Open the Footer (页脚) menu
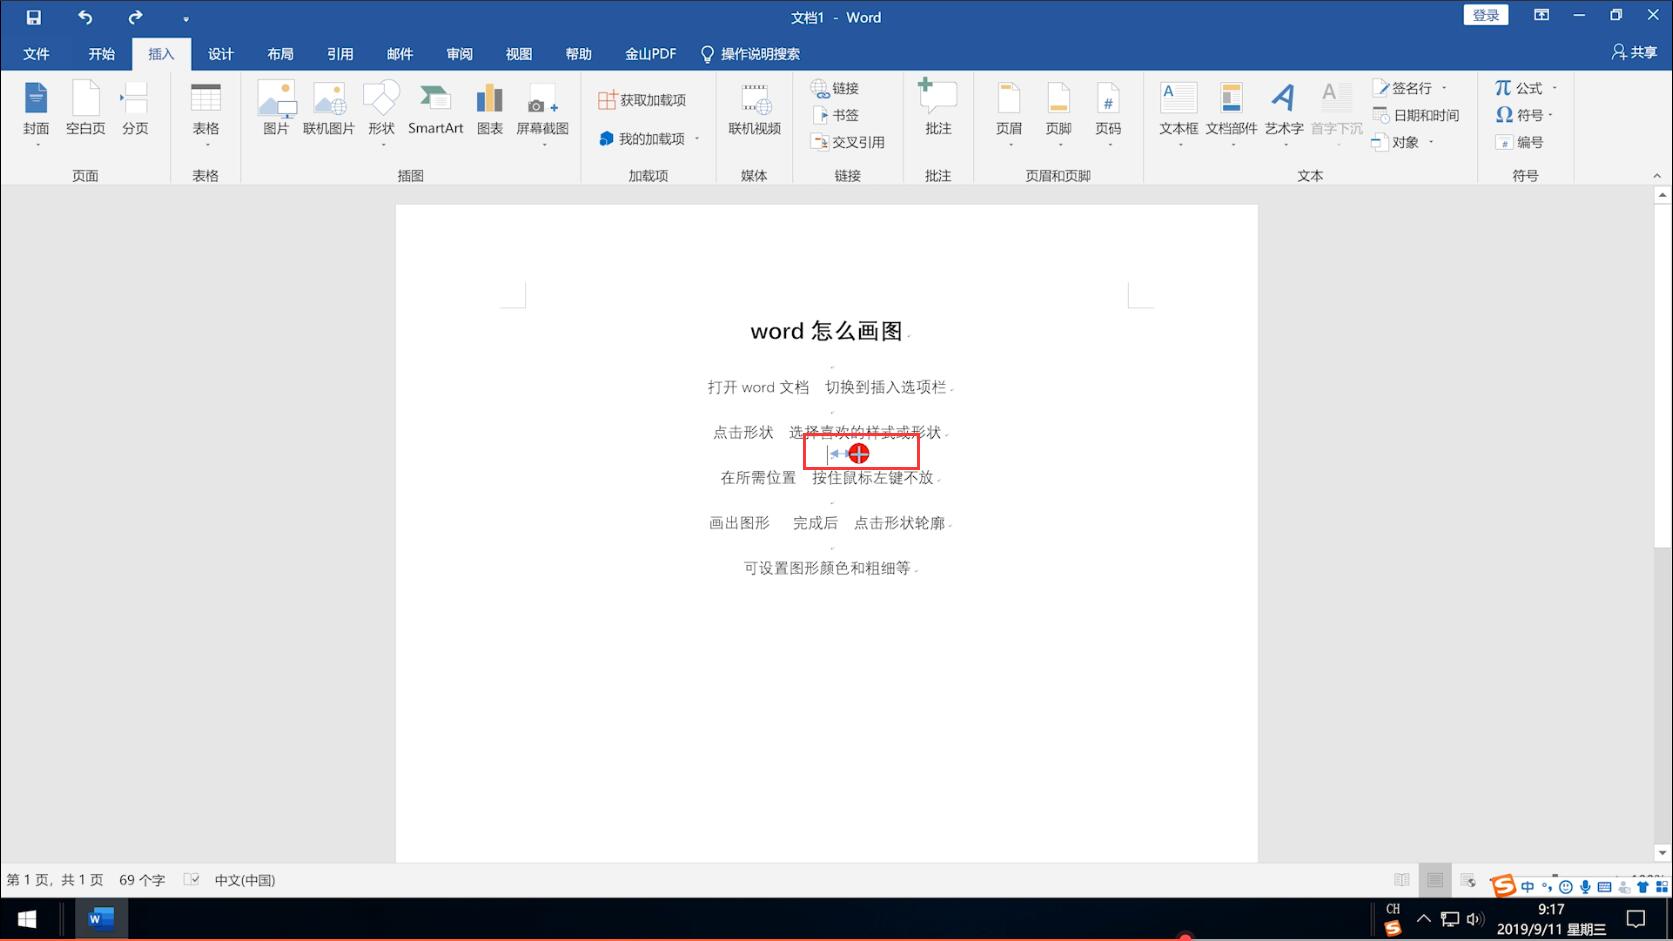The height and width of the screenshot is (941, 1673). [1058, 113]
